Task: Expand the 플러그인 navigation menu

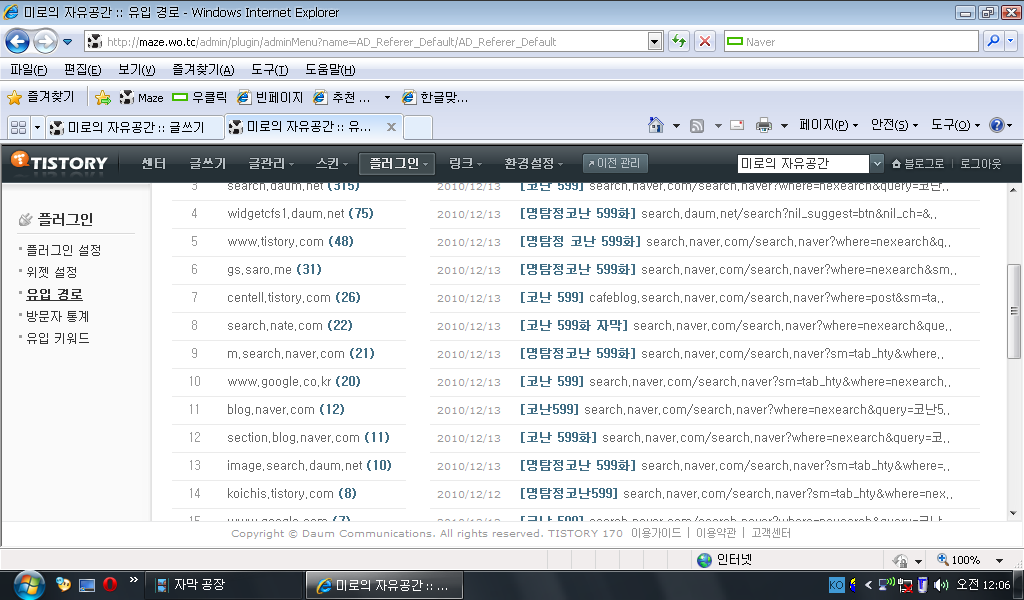Action: [x=396, y=163]
